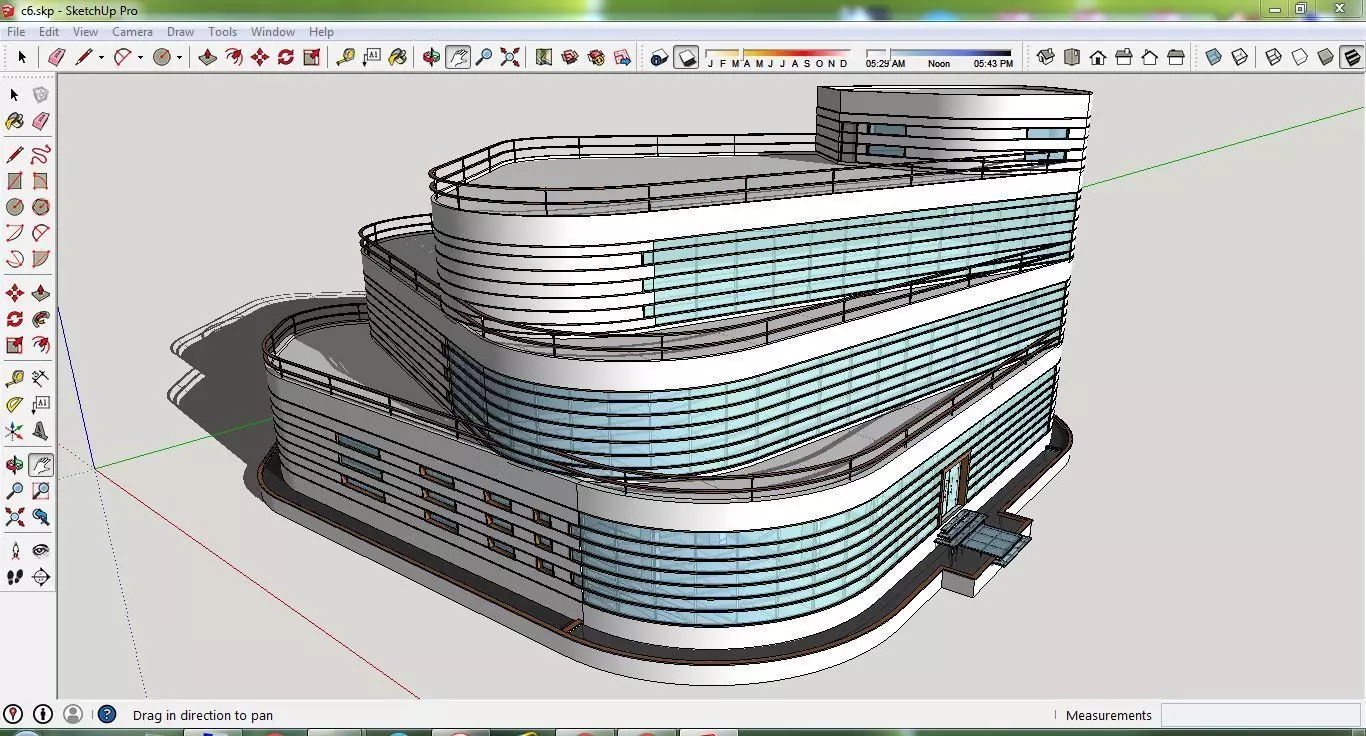The width and height of the screenshot is (1366, 736).
Task: Click the sign-in person icon
Action: click(x=73, y=714)
